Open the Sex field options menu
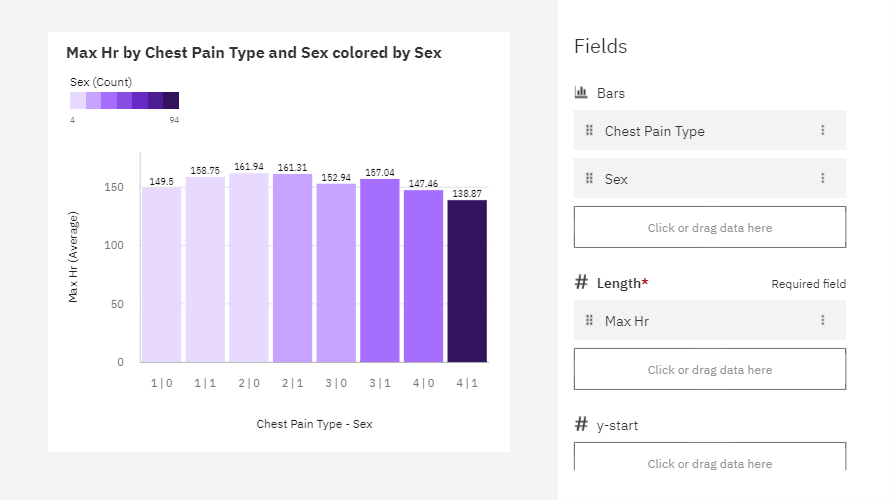 click(822, 178)
